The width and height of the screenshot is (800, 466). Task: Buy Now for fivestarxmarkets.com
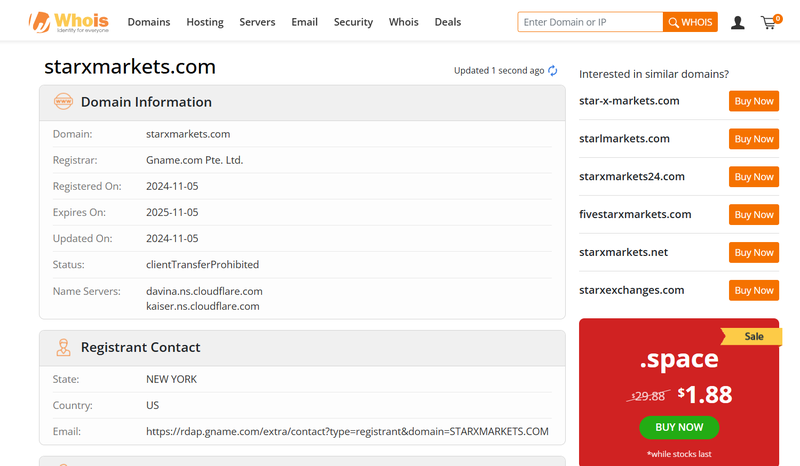pyautogui.click(x=754, y=214)
